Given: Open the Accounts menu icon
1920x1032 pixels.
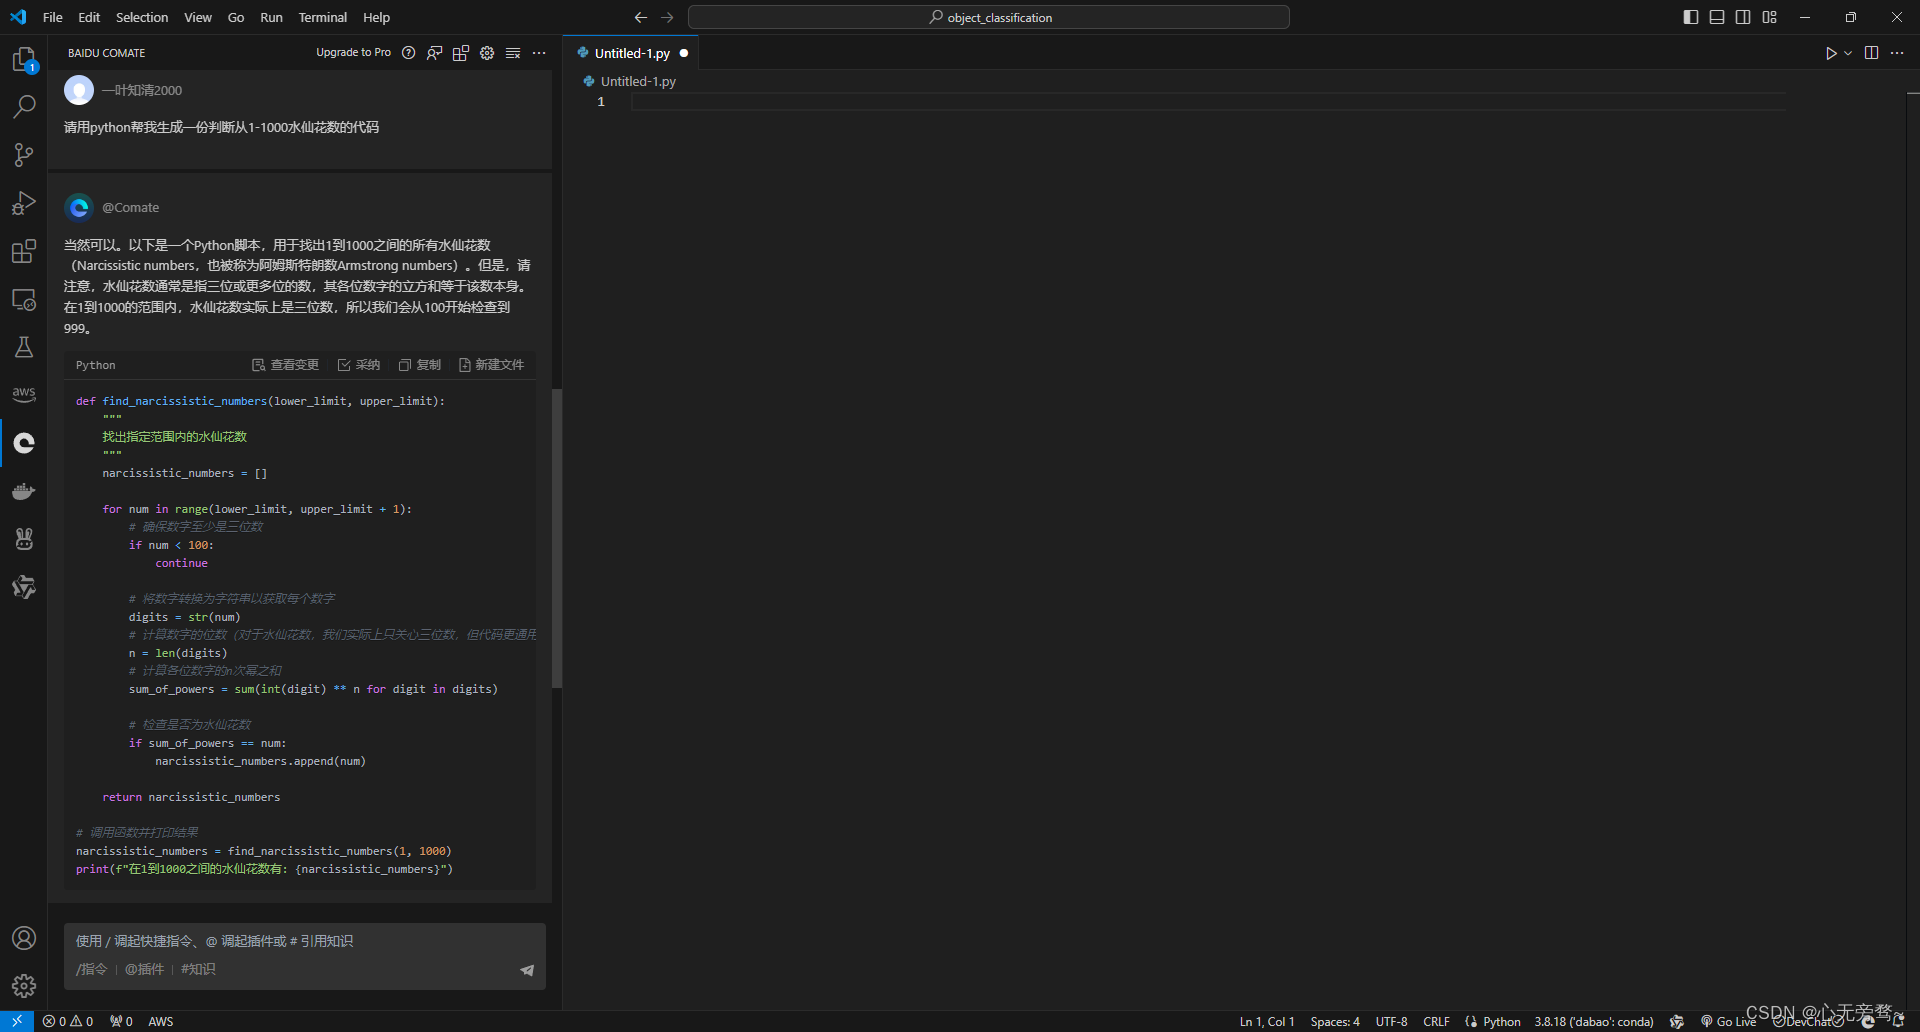Looking at the screenshot, I should [x=24, y=938].
